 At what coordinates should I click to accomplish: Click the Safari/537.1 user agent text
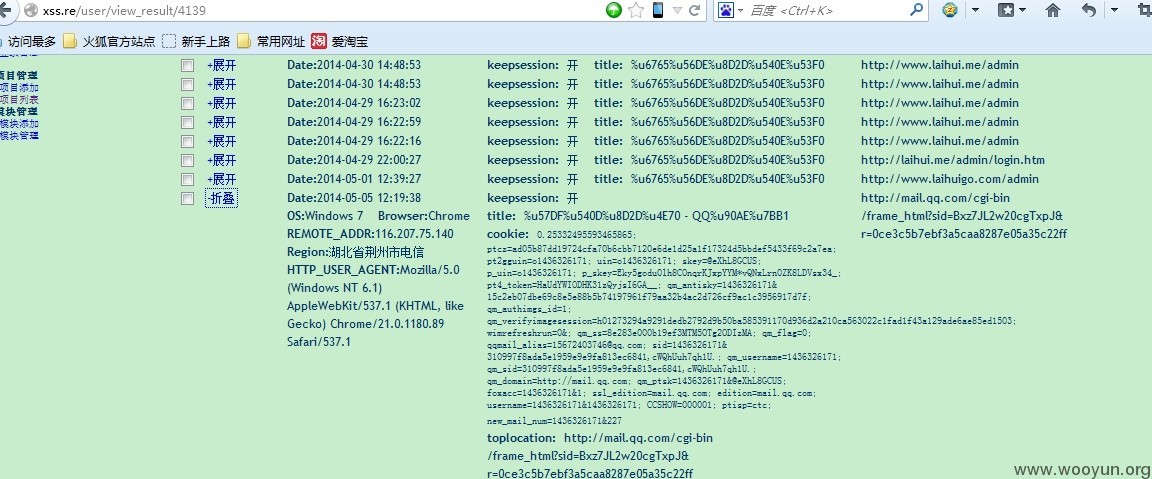[319, 342]
